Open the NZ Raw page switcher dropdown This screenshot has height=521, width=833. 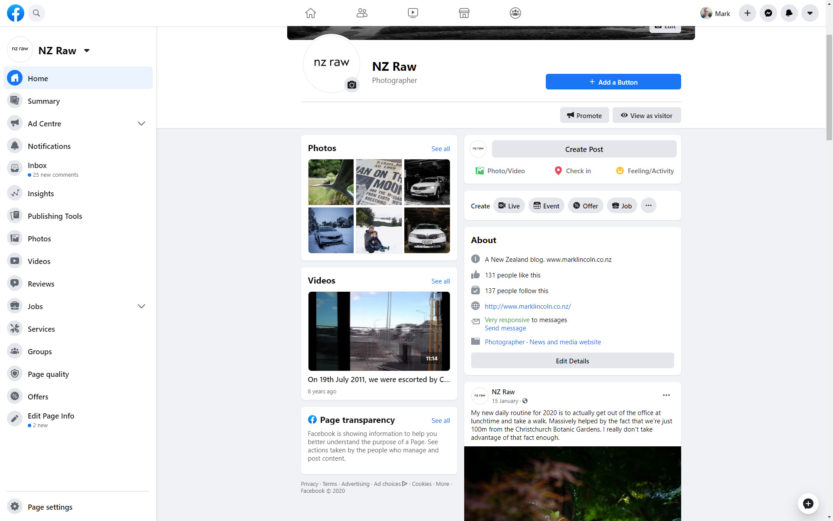[87, 51]
